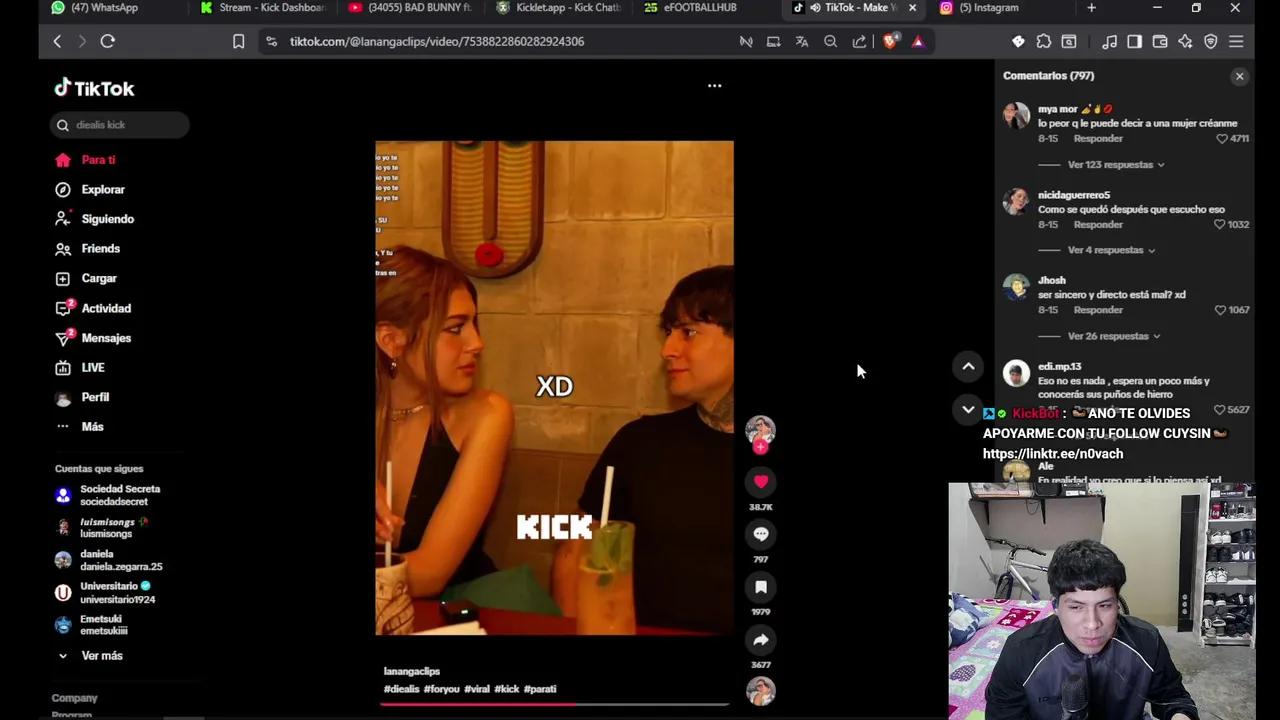Open the Explorar compass icon
The height and width of the screenshot is (720, 1280).
(x=63, y=189)
